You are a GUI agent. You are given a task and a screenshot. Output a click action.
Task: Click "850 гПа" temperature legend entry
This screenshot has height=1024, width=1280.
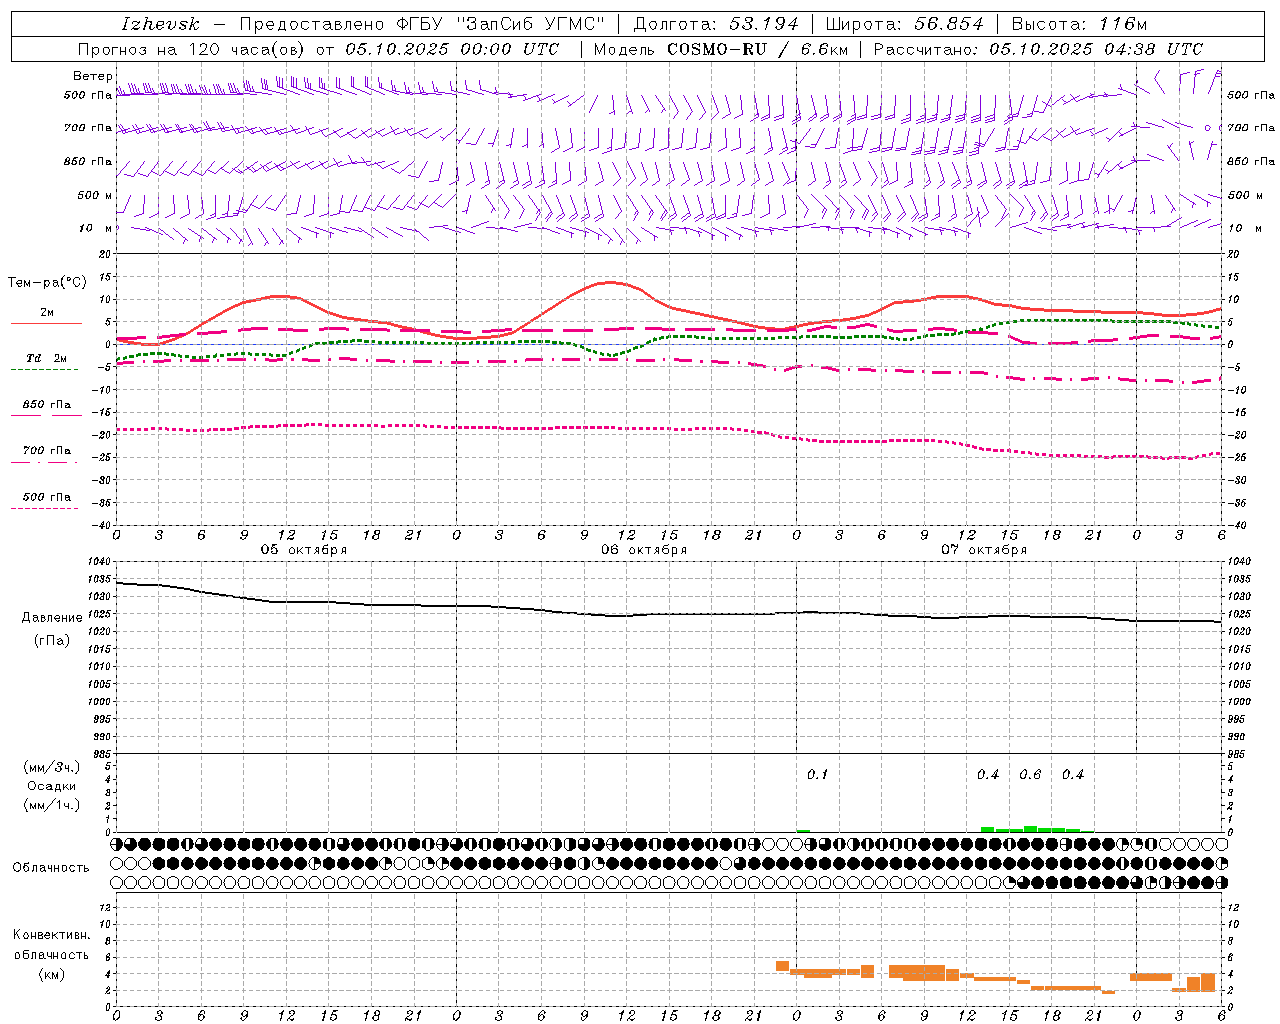[x=47, y=405]
